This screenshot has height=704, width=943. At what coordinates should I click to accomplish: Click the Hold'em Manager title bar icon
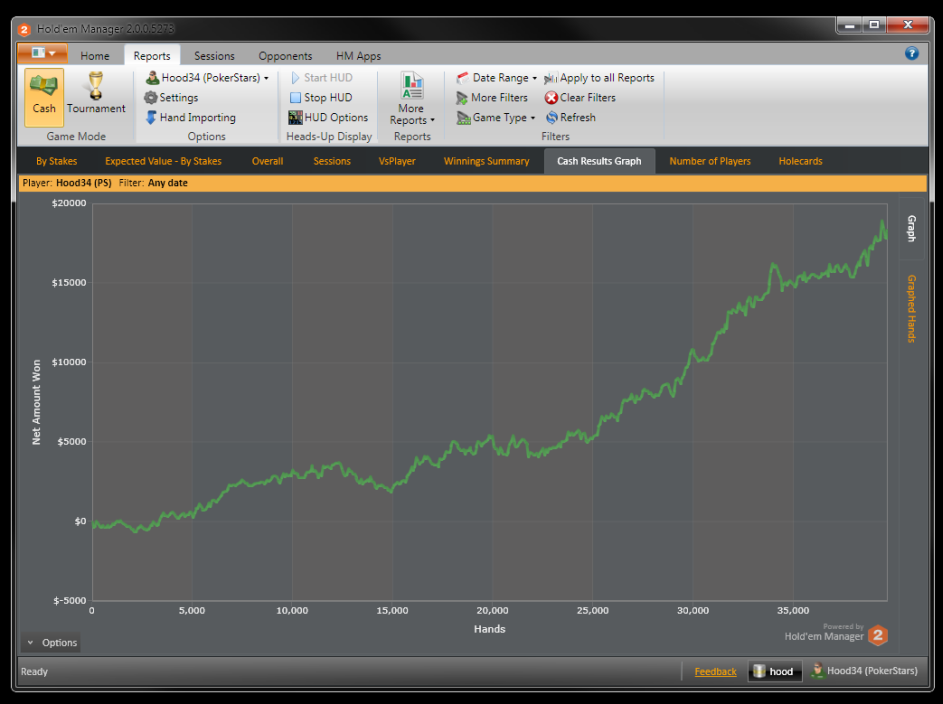click(x=24, y=29)
